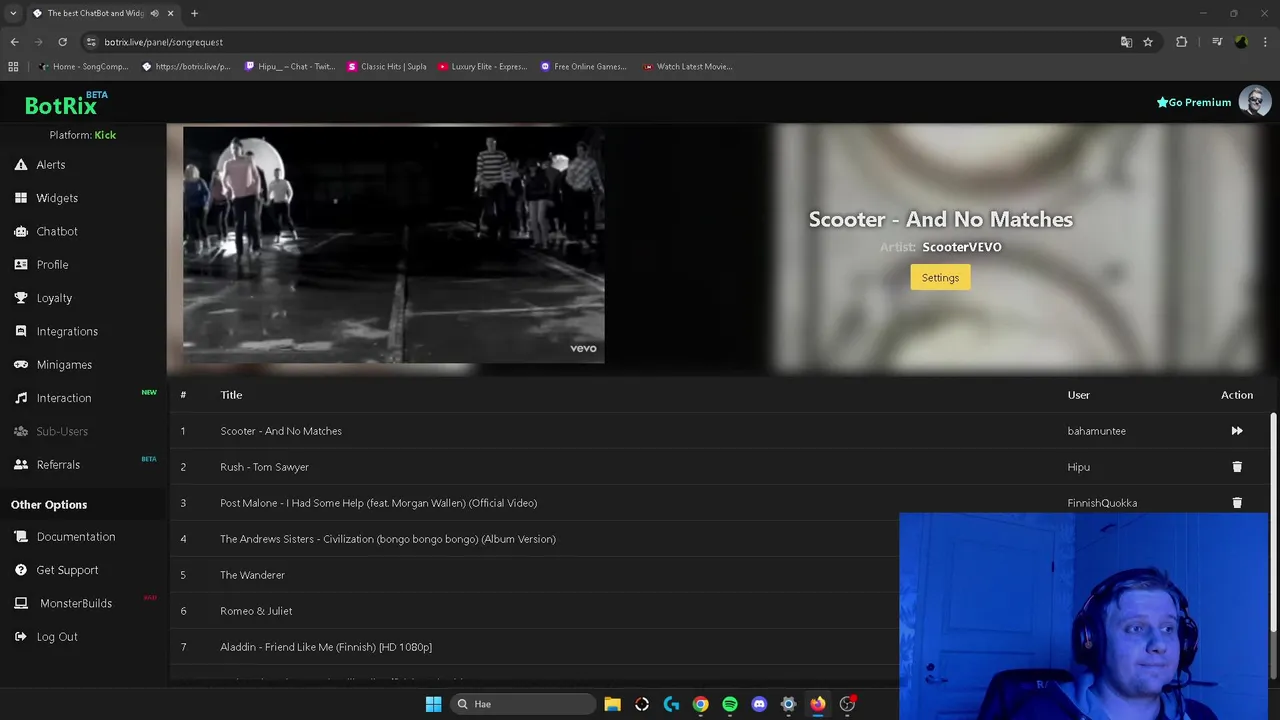Open the Luxury Elite bookmark

click(x=483, y=67)
